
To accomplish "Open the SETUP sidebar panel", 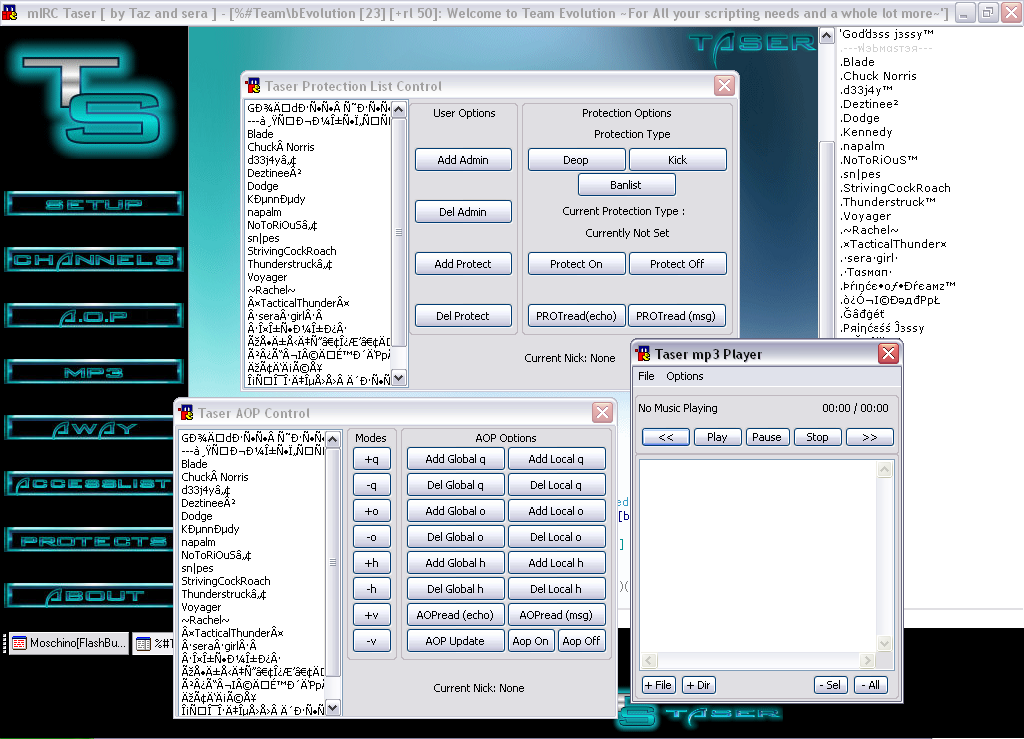I will 93,204.
